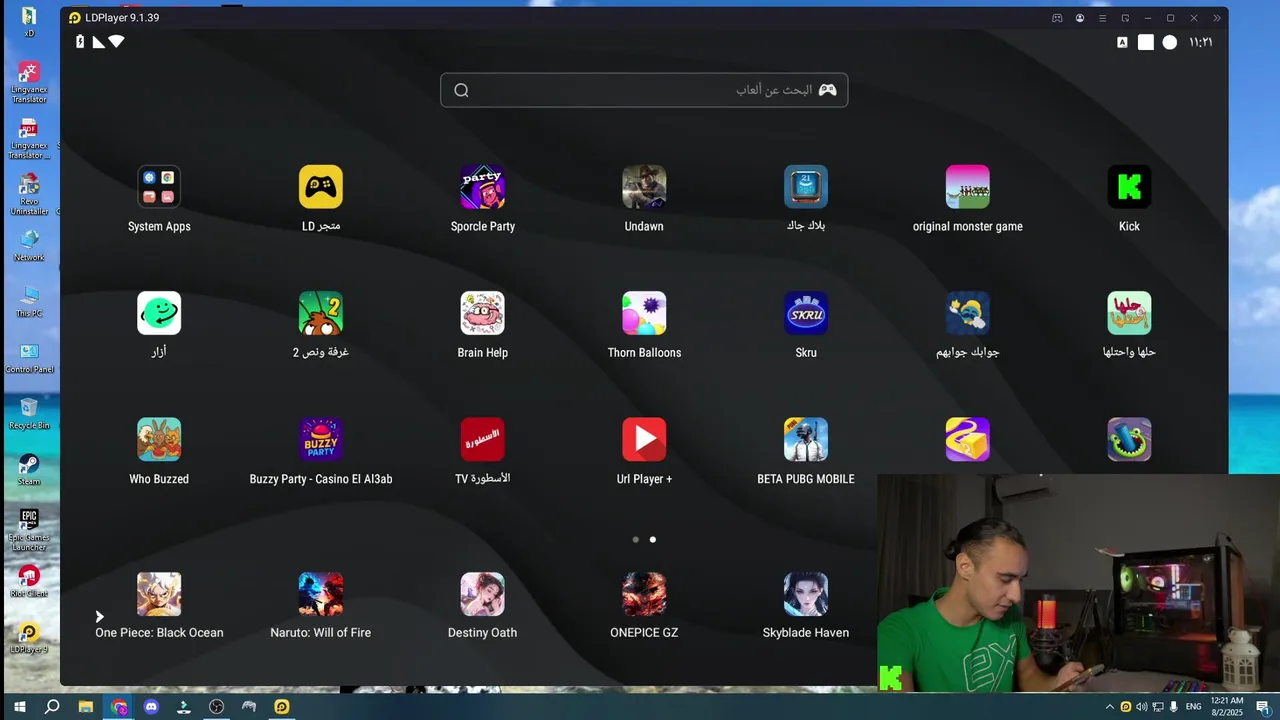Launch the green worm game icon
1280x720 pixels.
point(1129,439)
